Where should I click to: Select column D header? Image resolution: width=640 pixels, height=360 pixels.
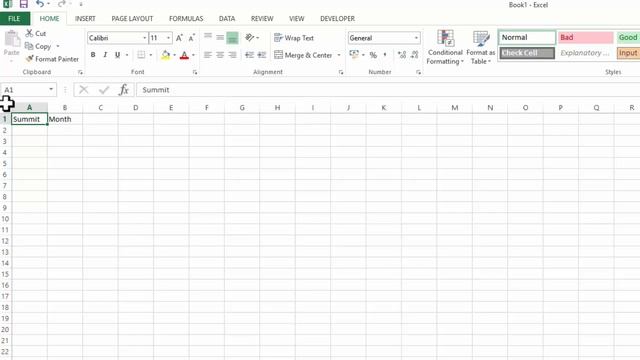point(136,108)
